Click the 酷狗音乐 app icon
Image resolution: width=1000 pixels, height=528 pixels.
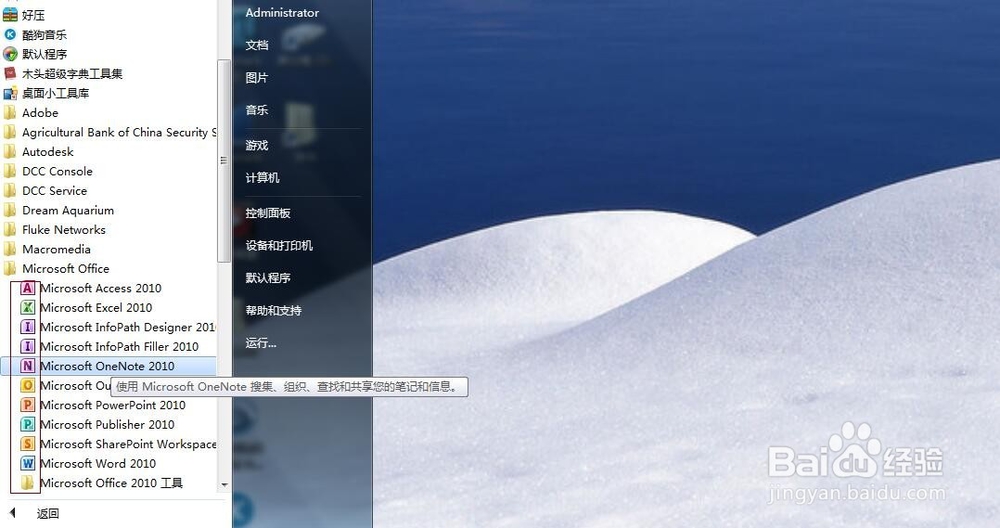(10, 34)
